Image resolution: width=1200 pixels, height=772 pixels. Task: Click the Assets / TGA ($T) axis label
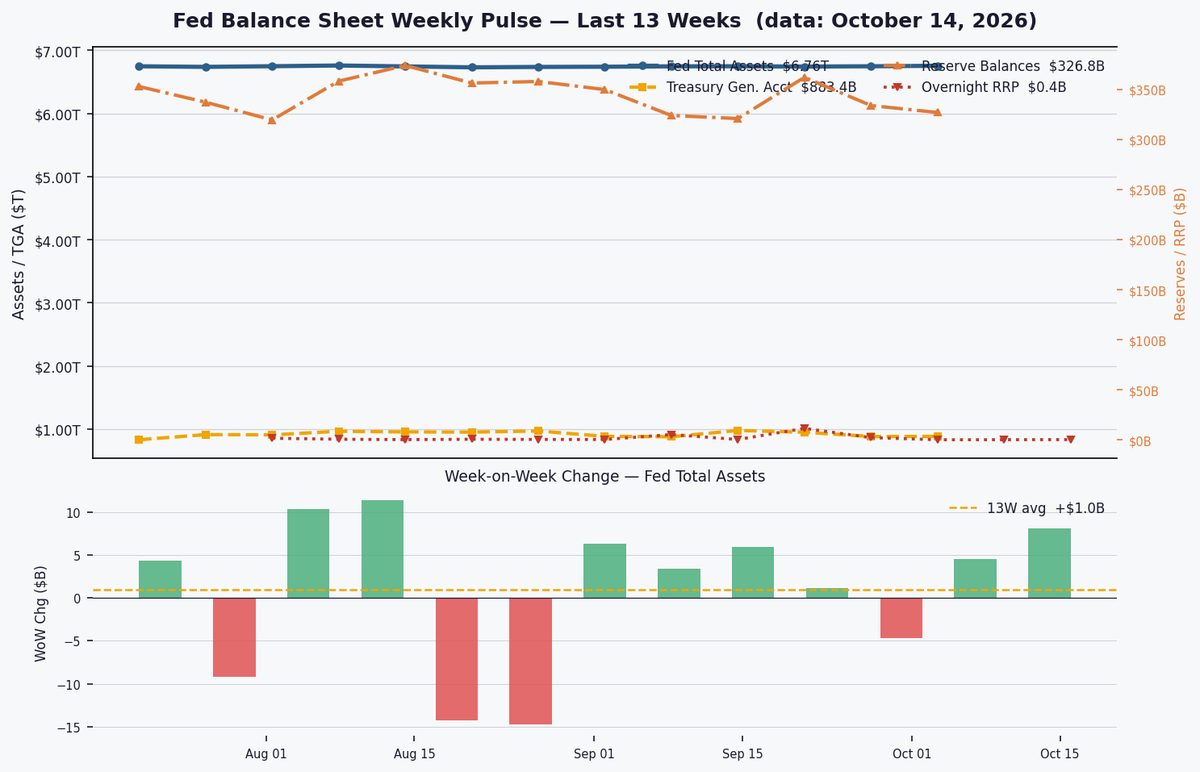pos(18,254)
